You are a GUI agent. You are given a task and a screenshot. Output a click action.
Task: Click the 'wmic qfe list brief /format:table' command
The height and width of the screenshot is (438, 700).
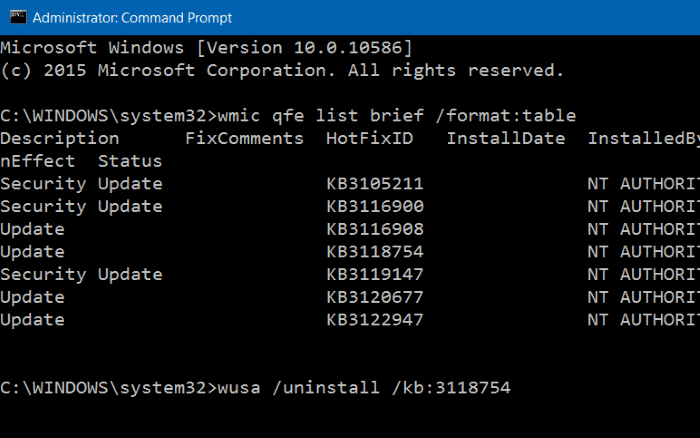tap(397, 116)
